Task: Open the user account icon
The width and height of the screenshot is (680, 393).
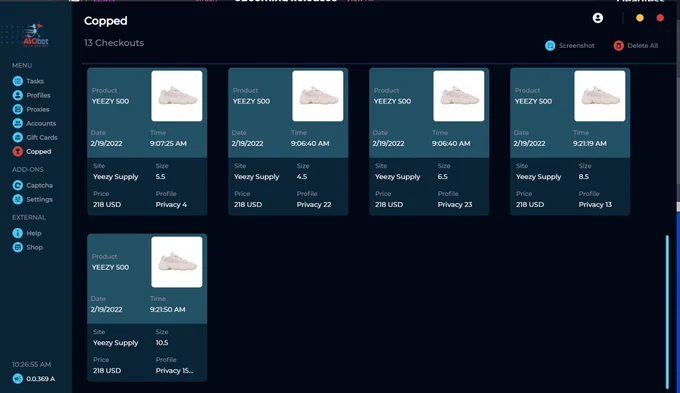Action: pos(598,18)
